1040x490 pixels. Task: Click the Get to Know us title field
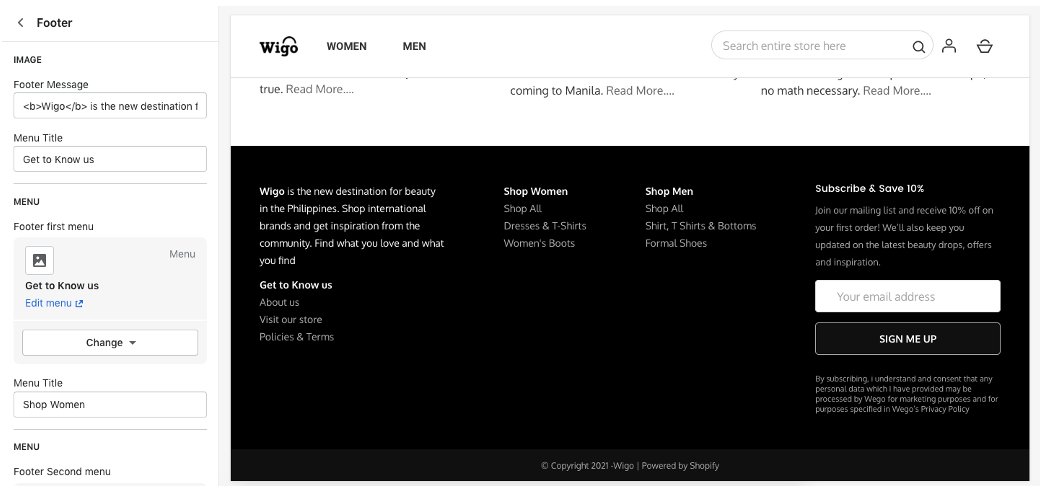coord(110,159)
